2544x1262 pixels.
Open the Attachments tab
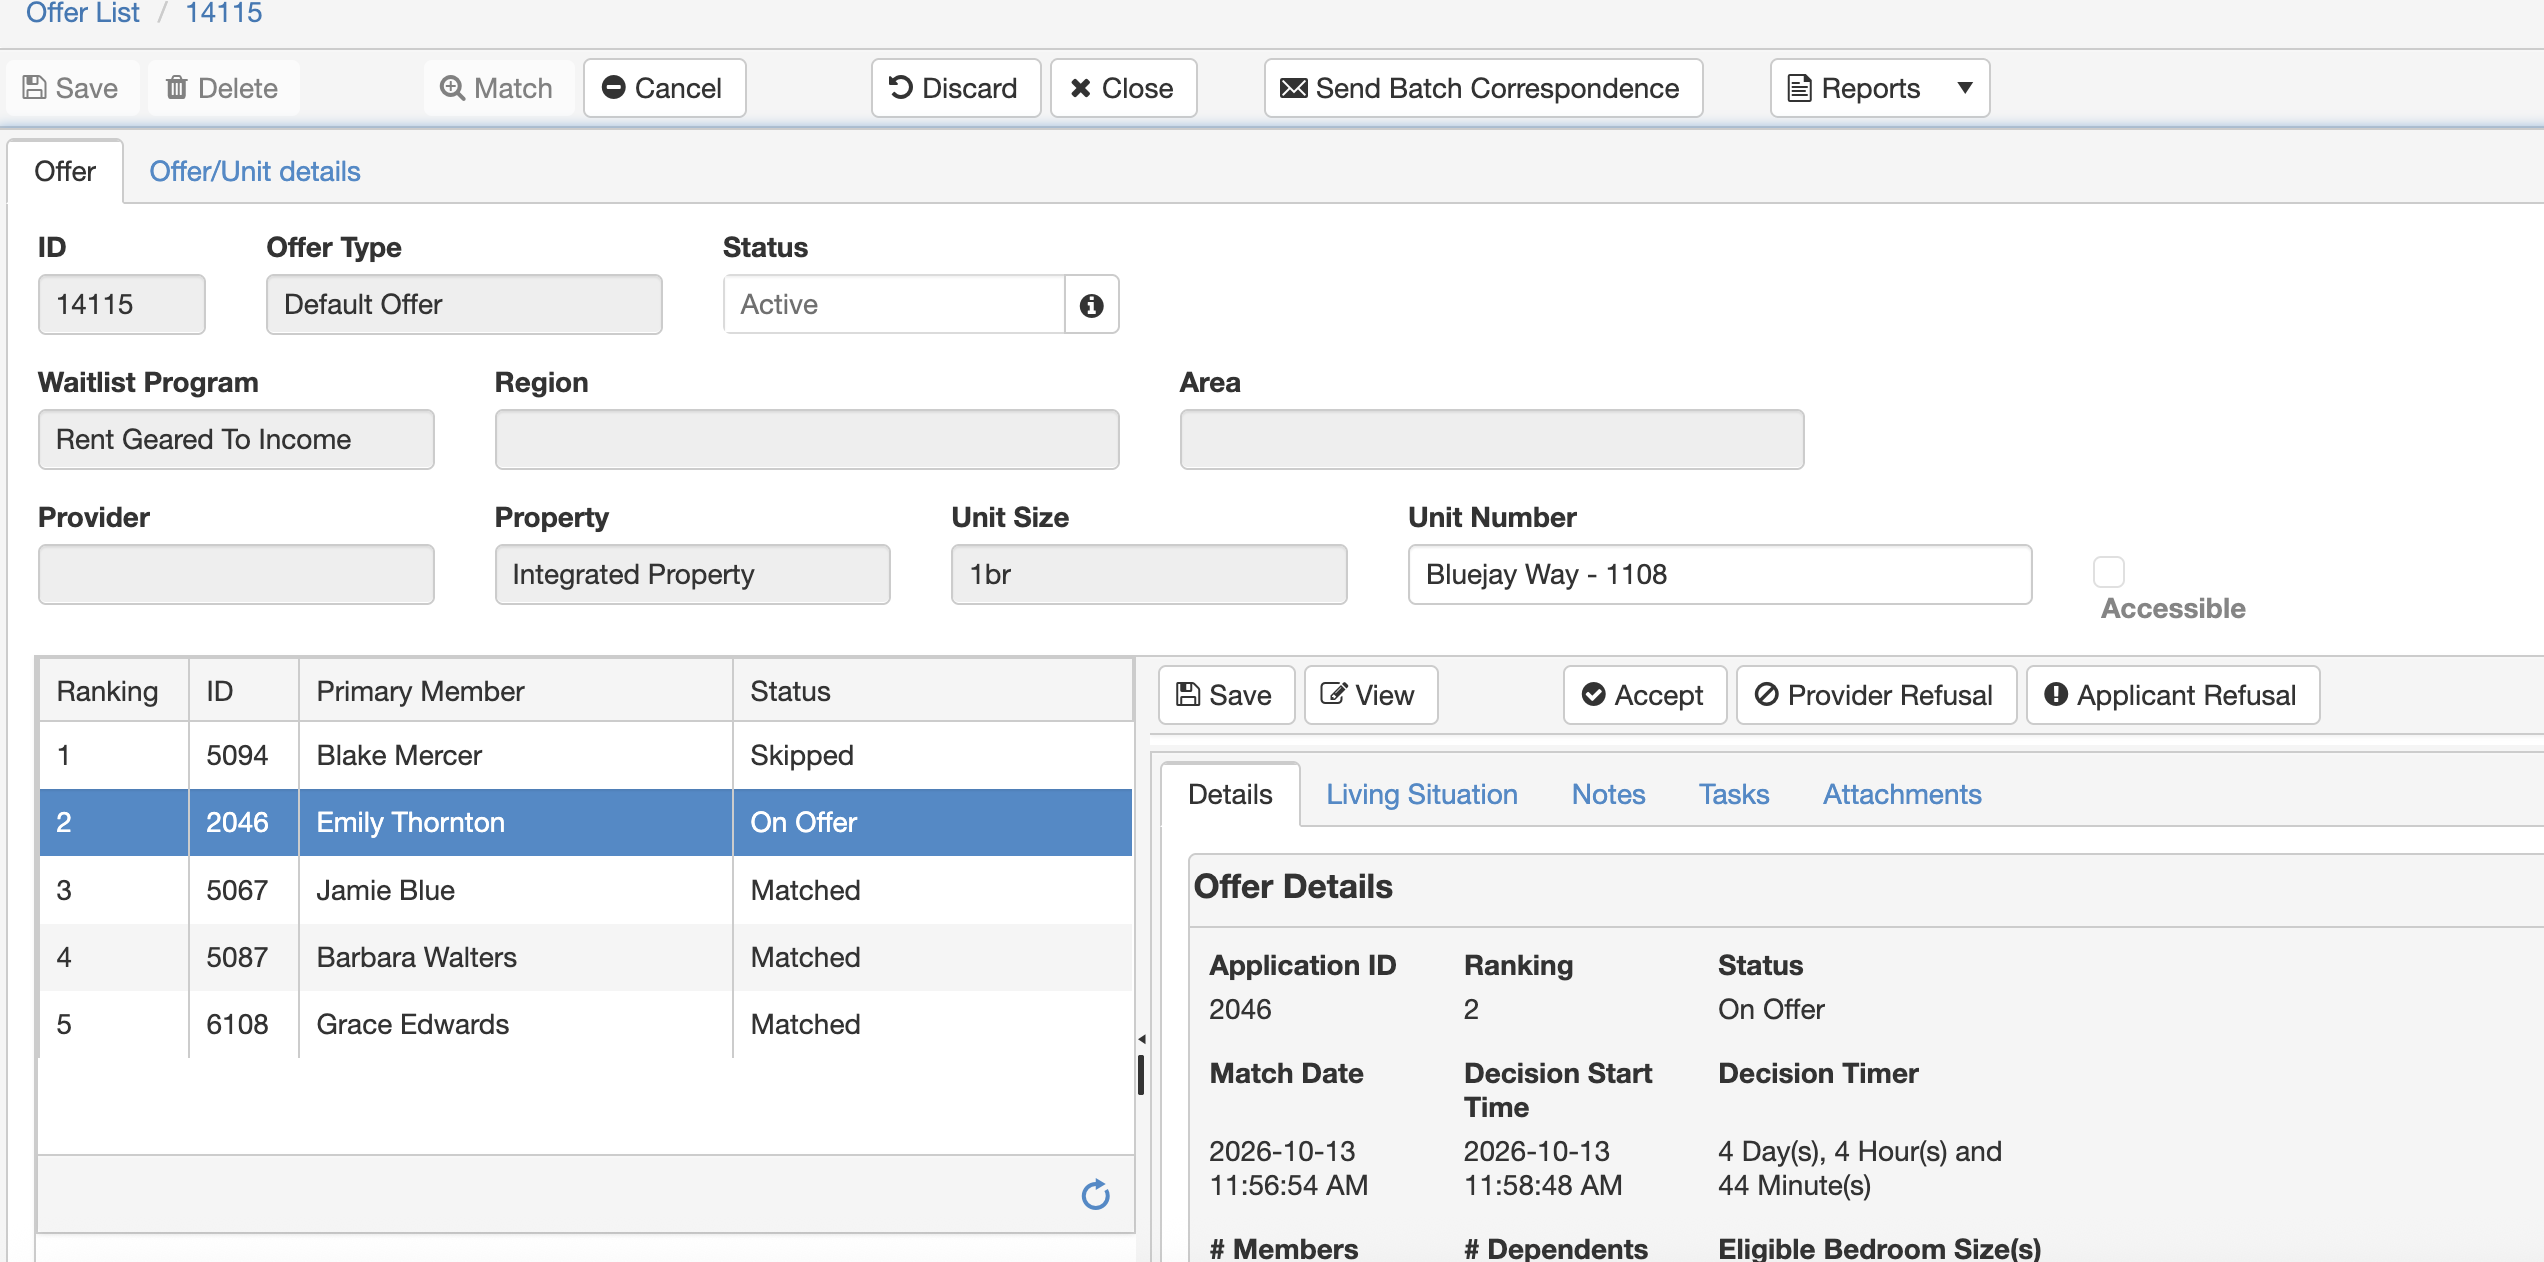pyautogui.click(x=1901, y=794)
